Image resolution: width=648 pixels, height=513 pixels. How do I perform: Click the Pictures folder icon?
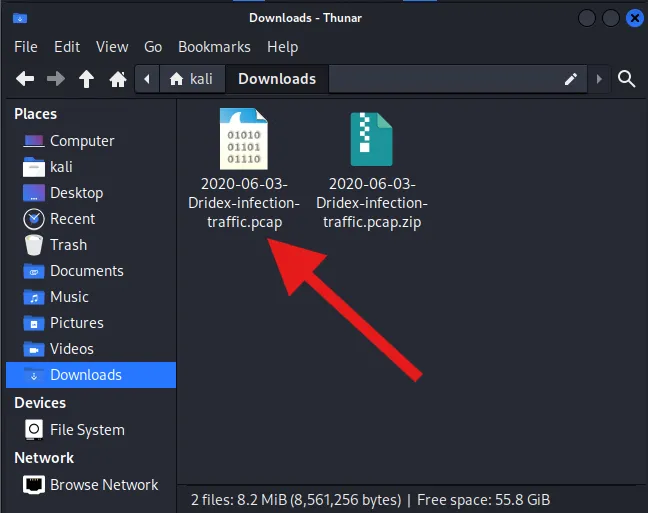point(34,323)
